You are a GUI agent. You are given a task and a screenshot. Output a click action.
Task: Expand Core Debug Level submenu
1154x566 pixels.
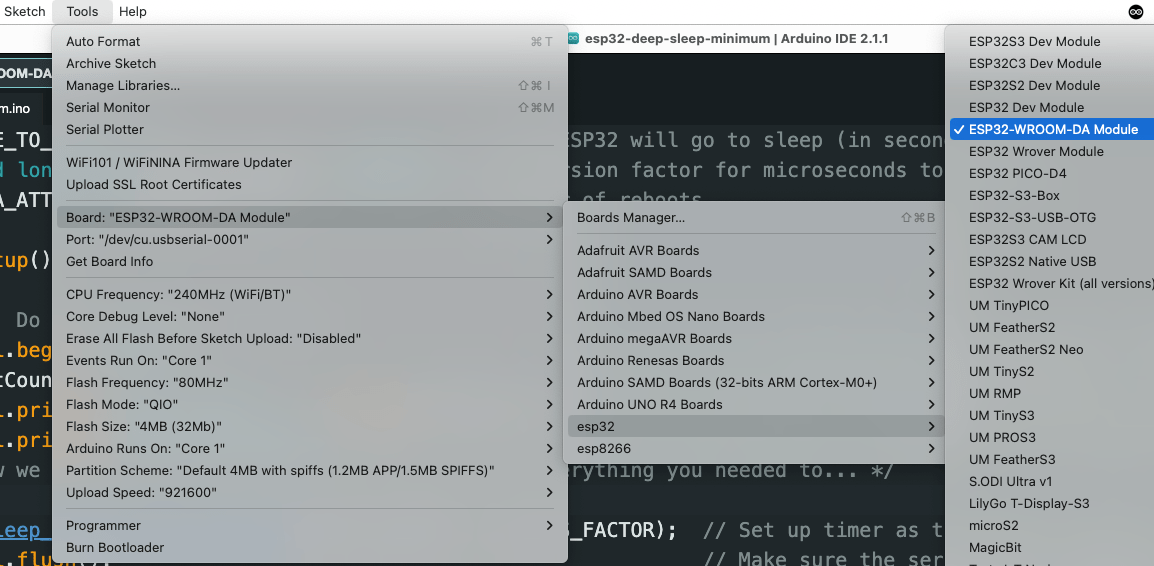coord(310,316)
